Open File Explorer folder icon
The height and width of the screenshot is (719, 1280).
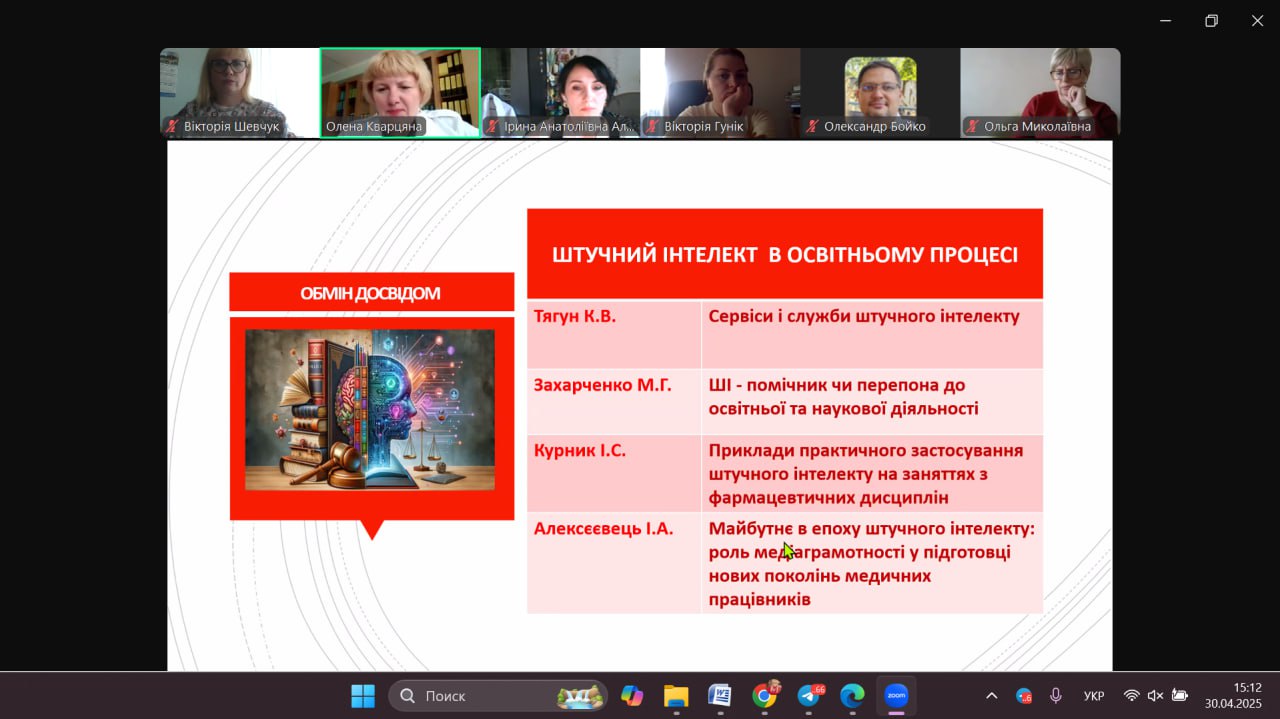(676, 695)
